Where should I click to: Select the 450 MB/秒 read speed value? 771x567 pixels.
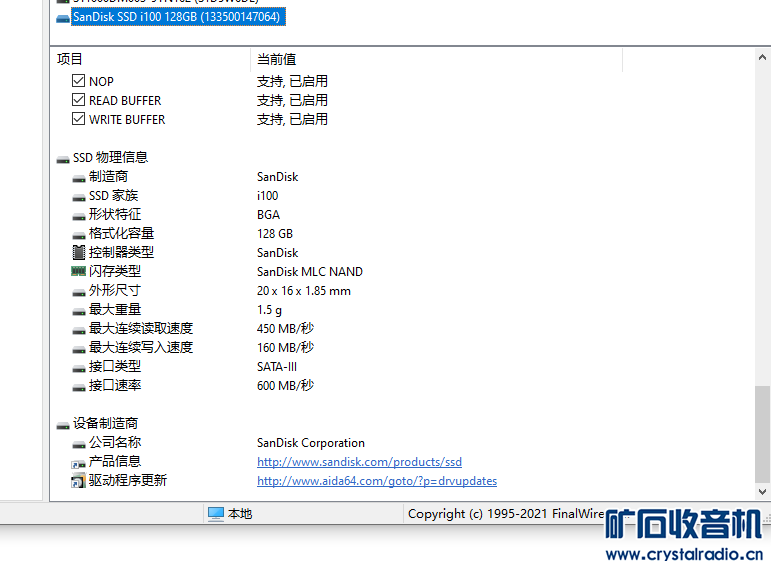tap(285, 328)
